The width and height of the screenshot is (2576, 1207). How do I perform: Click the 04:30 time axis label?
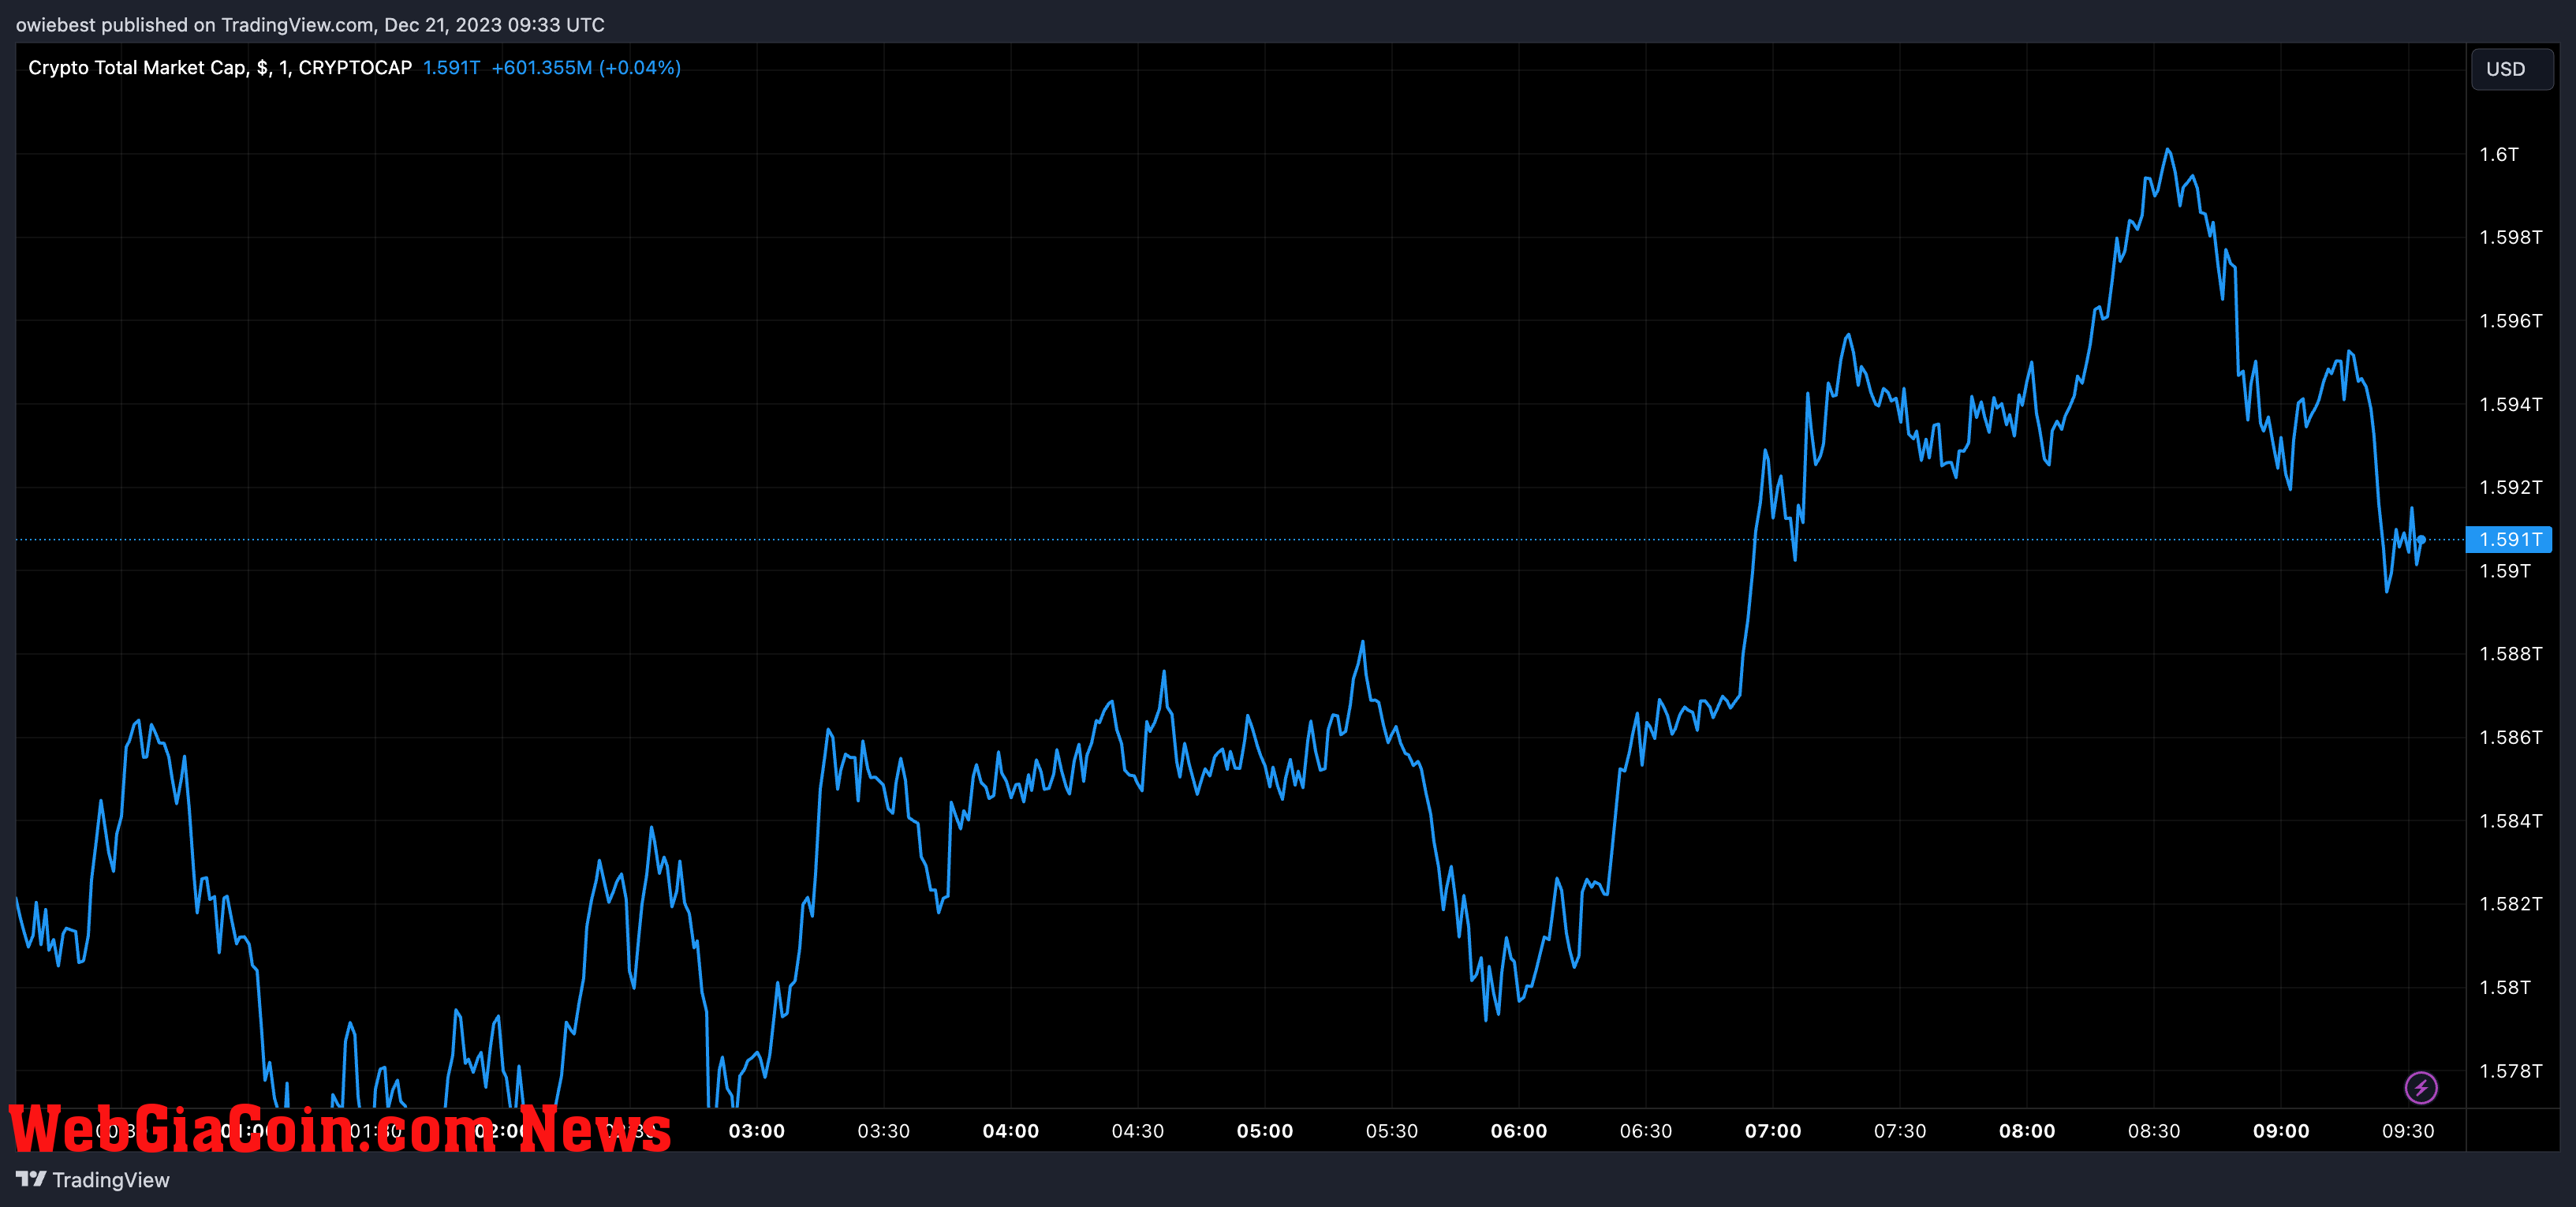click(x=1138, y=1131)
